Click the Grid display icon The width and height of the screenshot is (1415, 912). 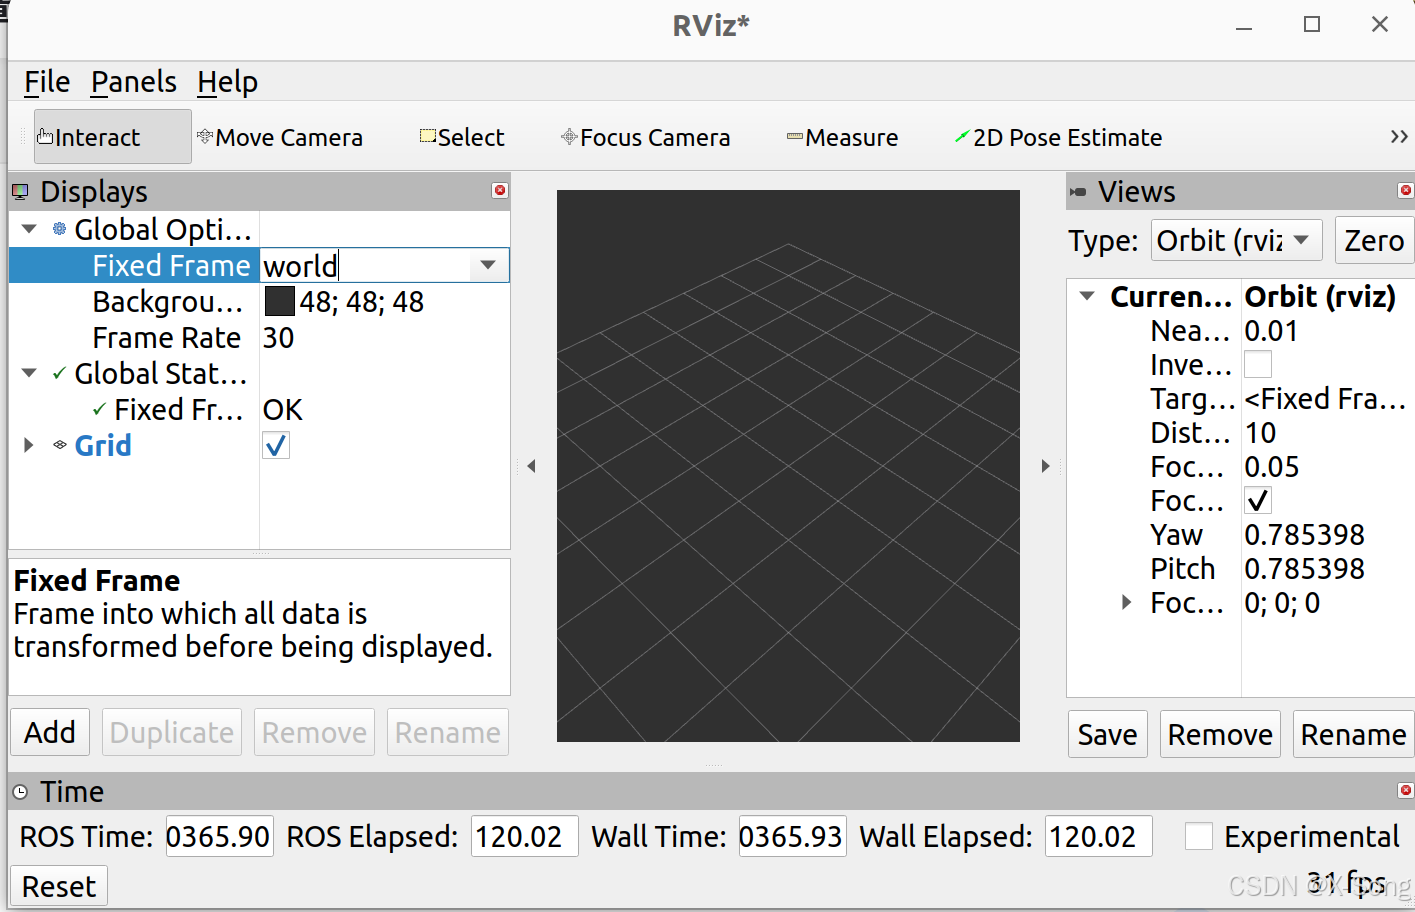tap(60, 445)
